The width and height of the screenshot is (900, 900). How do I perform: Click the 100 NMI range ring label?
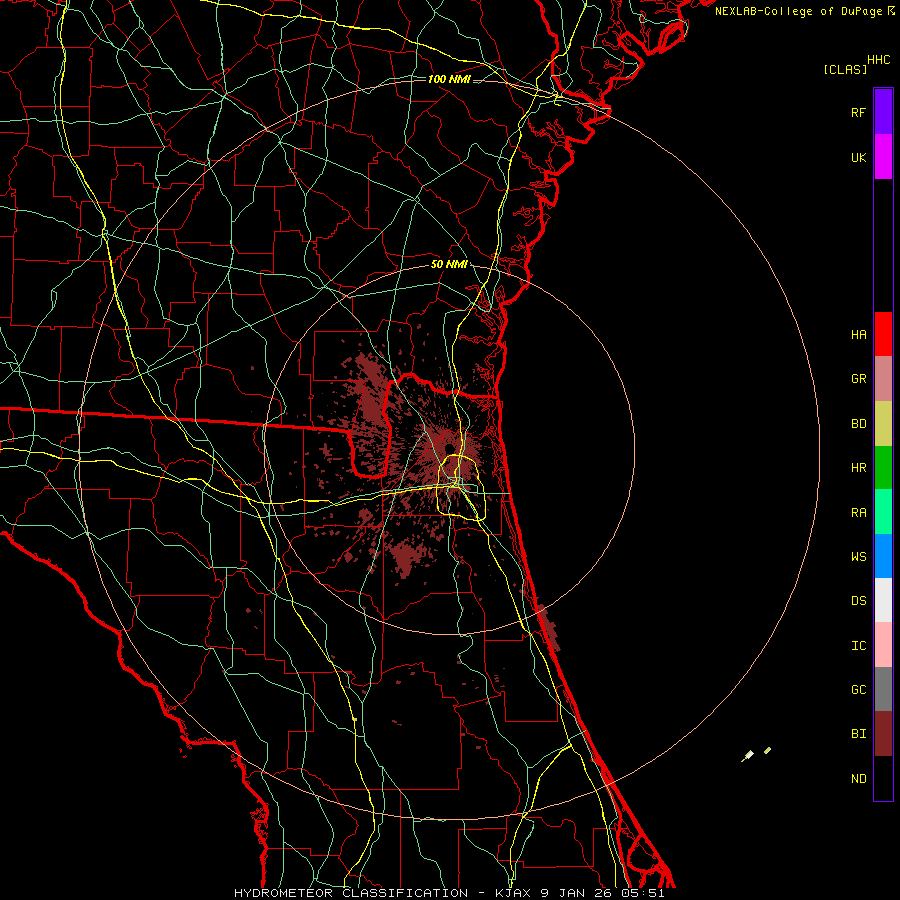coord(449,79)
